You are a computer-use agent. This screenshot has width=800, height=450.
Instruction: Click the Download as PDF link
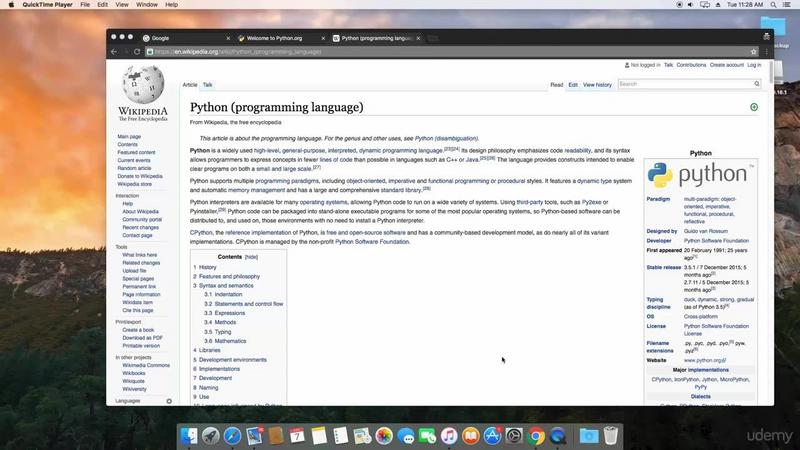click(x=142, y=338)
